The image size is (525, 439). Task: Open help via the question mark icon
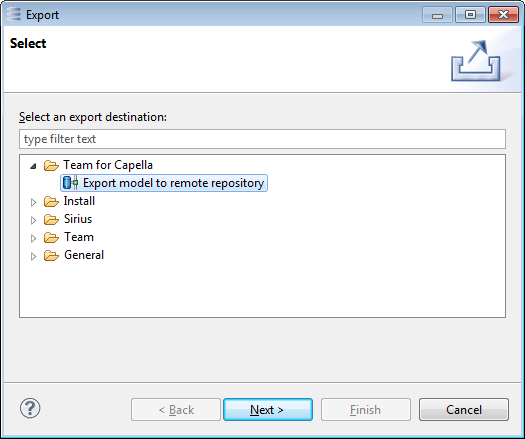click(30, 408)
